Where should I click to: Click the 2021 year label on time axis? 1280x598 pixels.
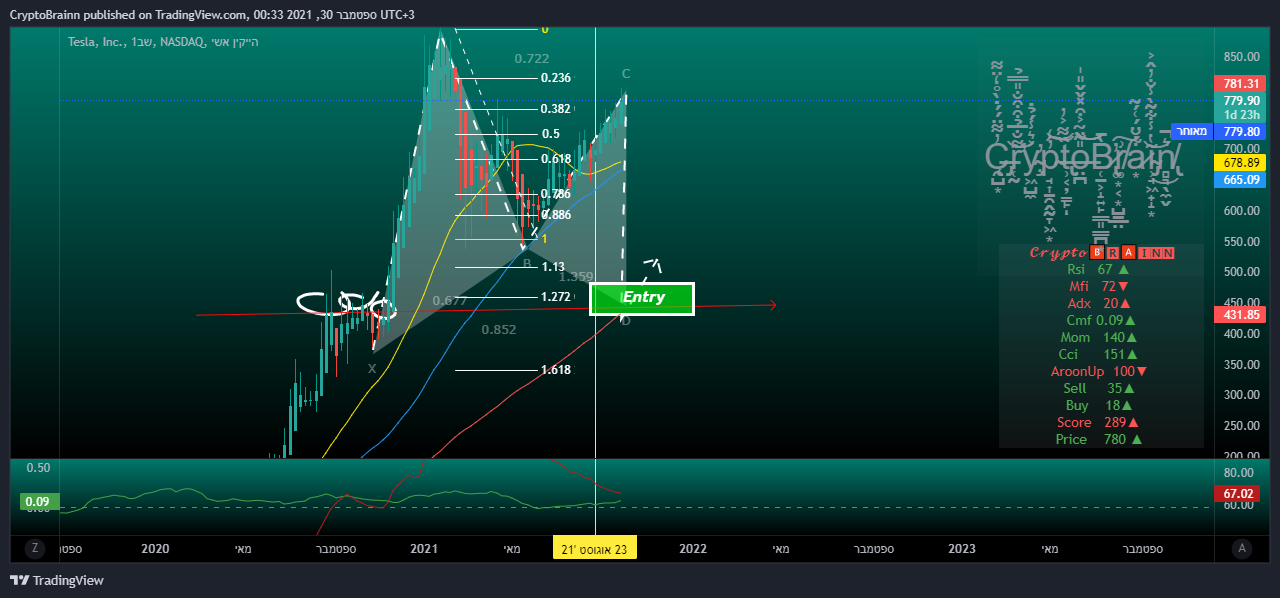click(424, 548)
